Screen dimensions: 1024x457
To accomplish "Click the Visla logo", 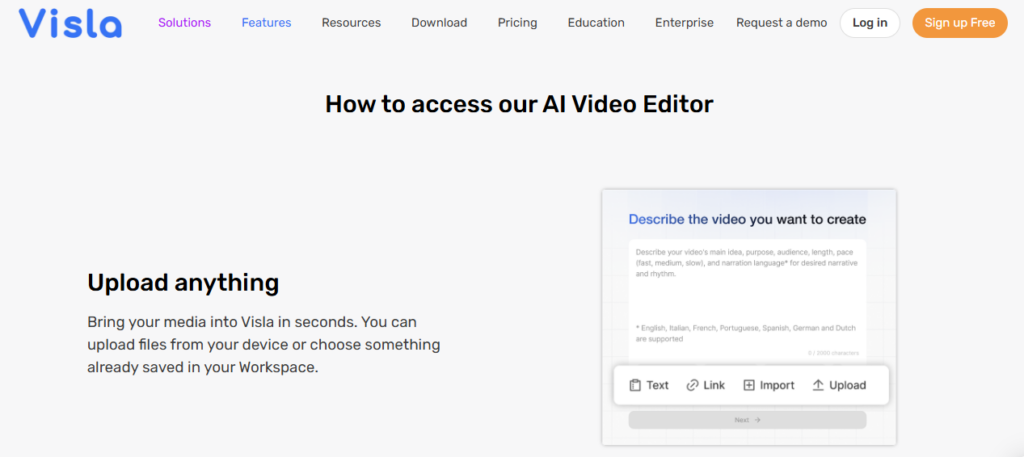I will pos(70,23).
